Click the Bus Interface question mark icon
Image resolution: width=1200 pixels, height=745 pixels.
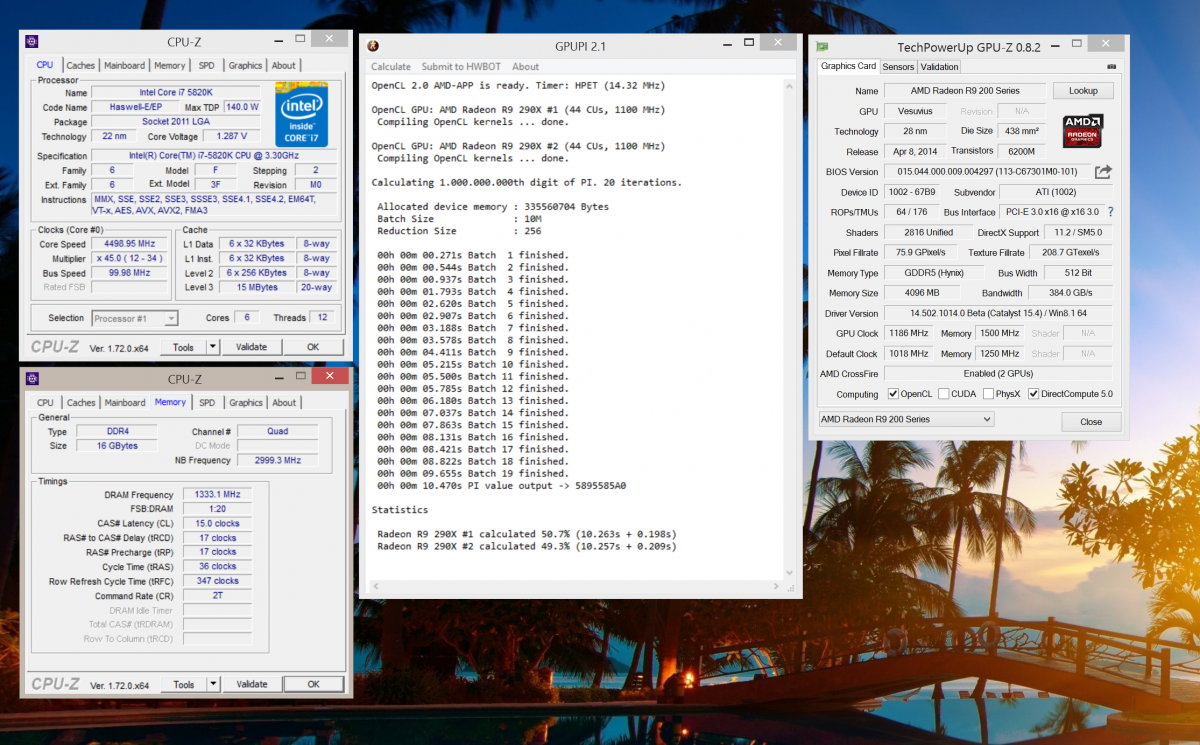click(1110, 212)
